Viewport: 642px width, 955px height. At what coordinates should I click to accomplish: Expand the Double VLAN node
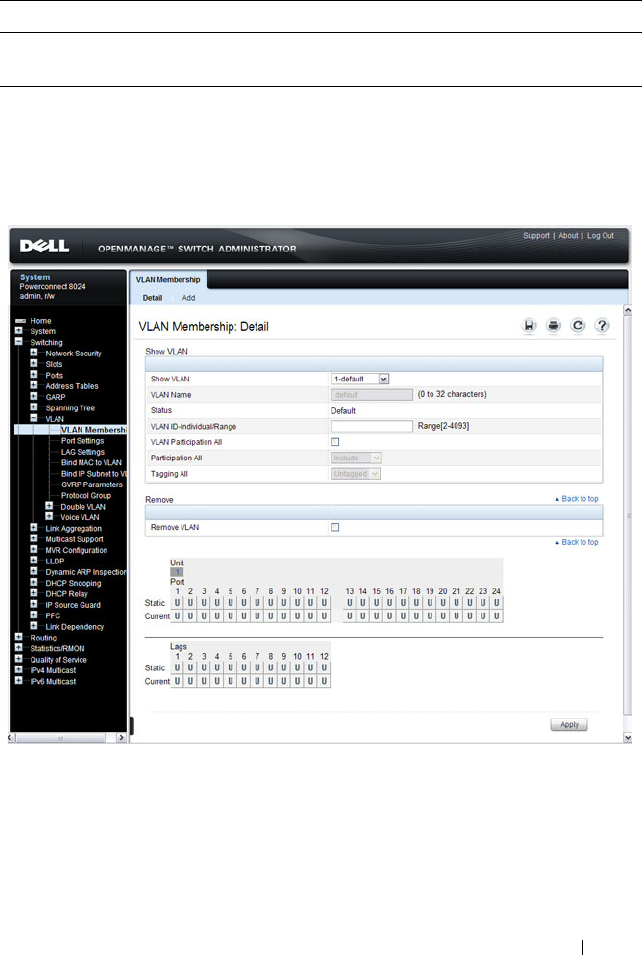click(x=49, y=506)
